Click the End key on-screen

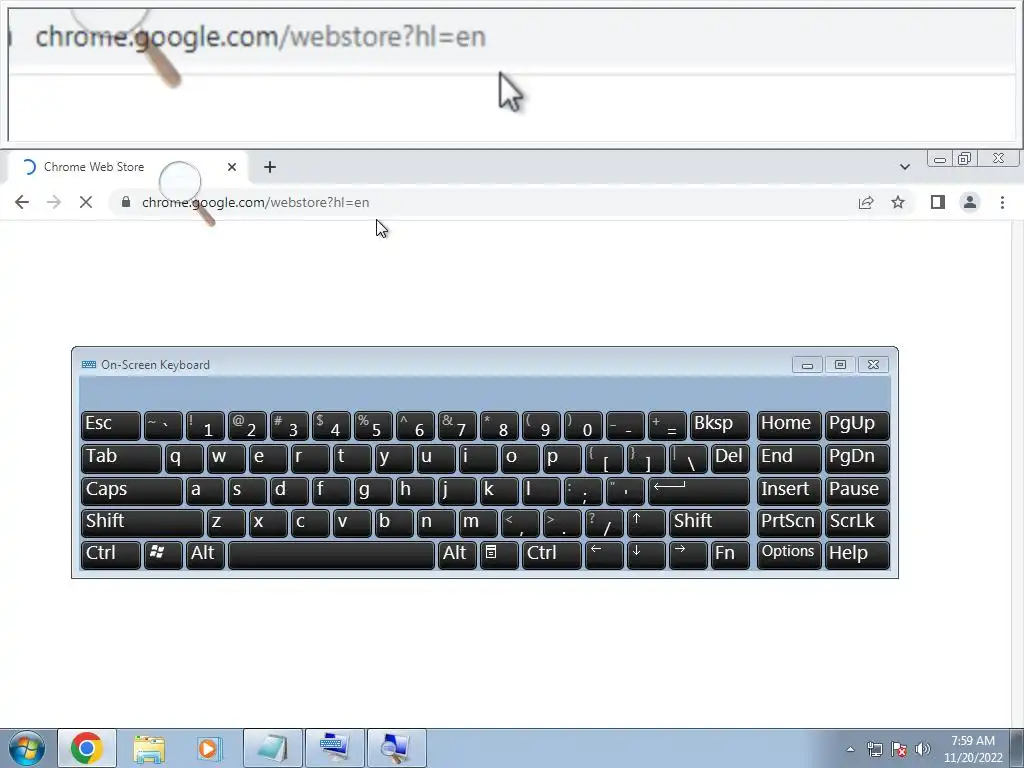tap(789, 458)
